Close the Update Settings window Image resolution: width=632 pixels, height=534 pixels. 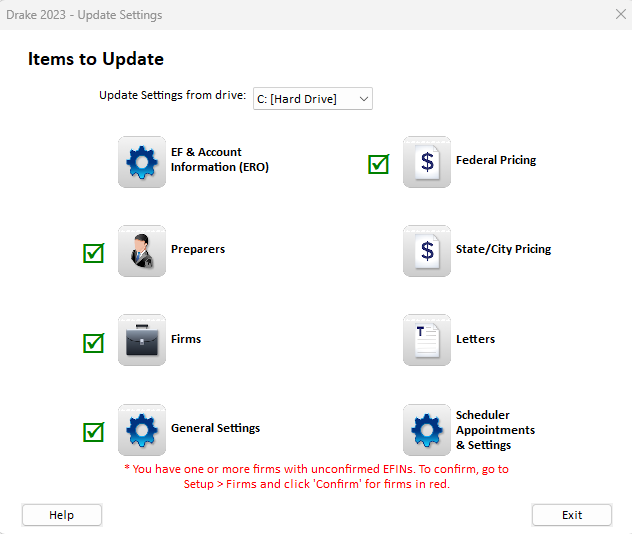pyautogui.click(x=621, y=15)
